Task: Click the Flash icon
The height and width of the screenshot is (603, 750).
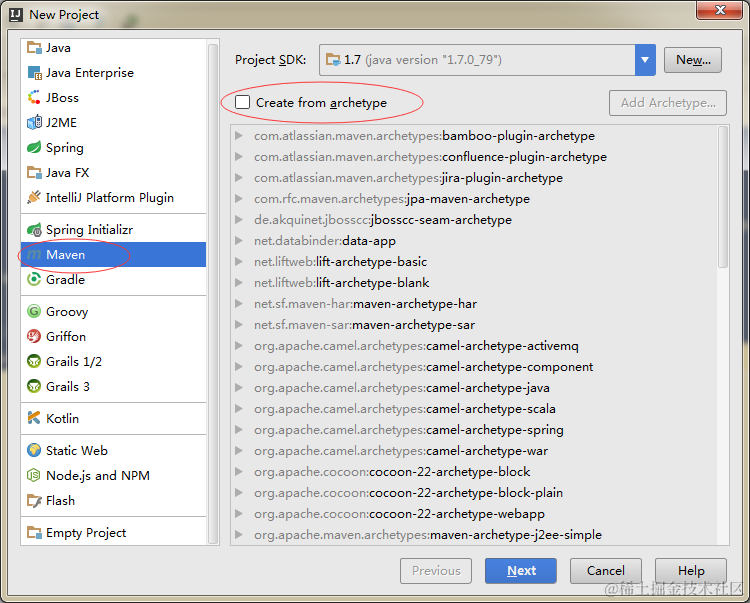Action: pos(34,500)
